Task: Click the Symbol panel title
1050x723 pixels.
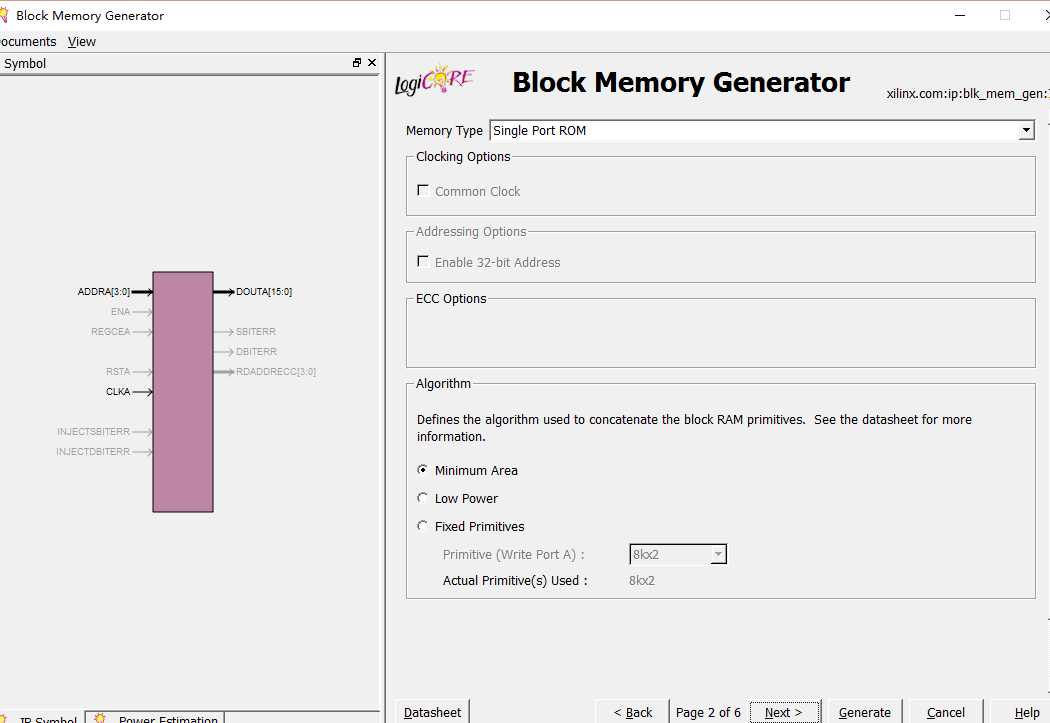Action: [25, 64]
